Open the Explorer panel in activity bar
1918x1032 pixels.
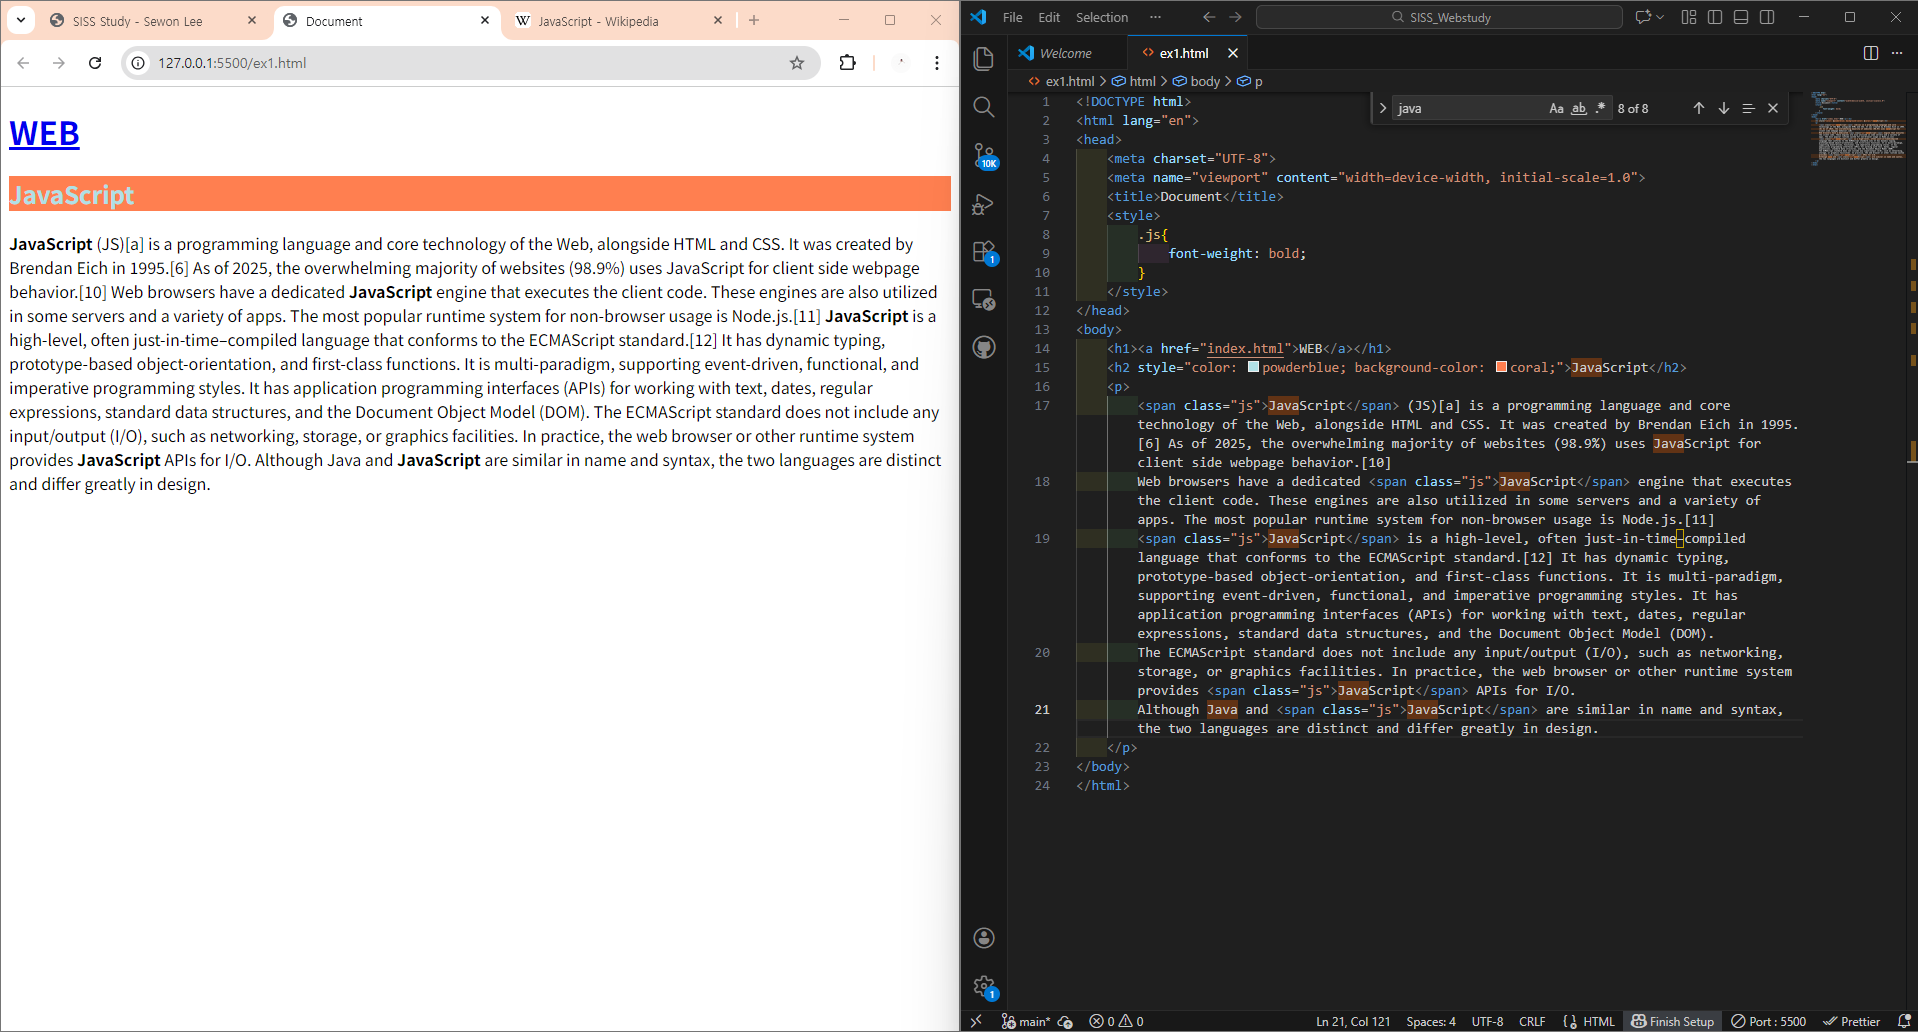tap(984, 59)
